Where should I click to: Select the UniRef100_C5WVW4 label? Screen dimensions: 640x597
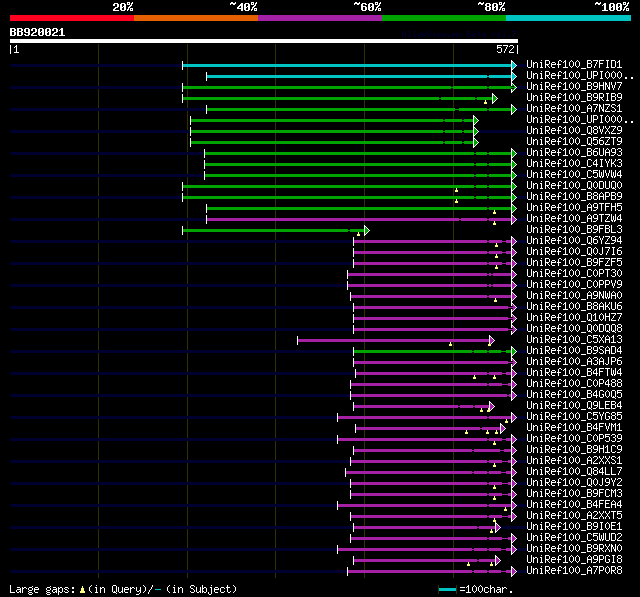pos(574,175)
